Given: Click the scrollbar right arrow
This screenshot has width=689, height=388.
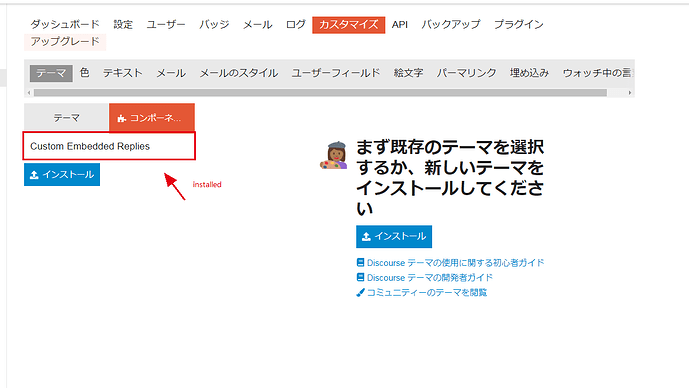Looking at the screenshot, I should (630, 93).
